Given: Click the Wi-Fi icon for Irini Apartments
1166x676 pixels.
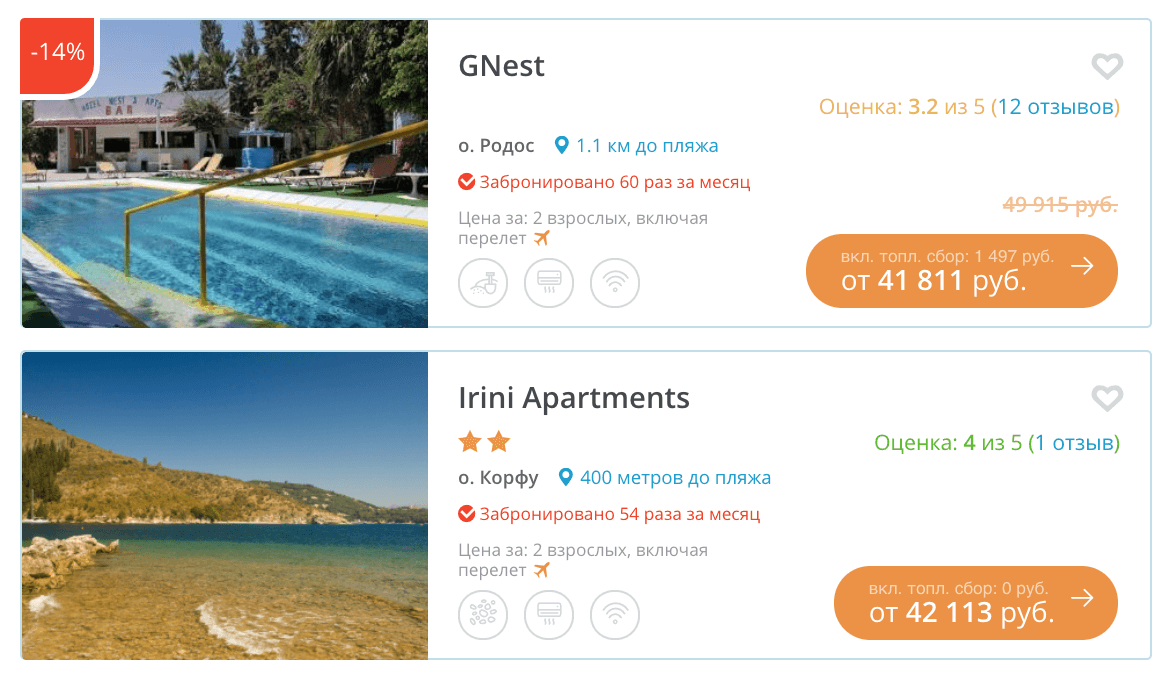Looking at the screenshot, I should [x=615, y=615].
